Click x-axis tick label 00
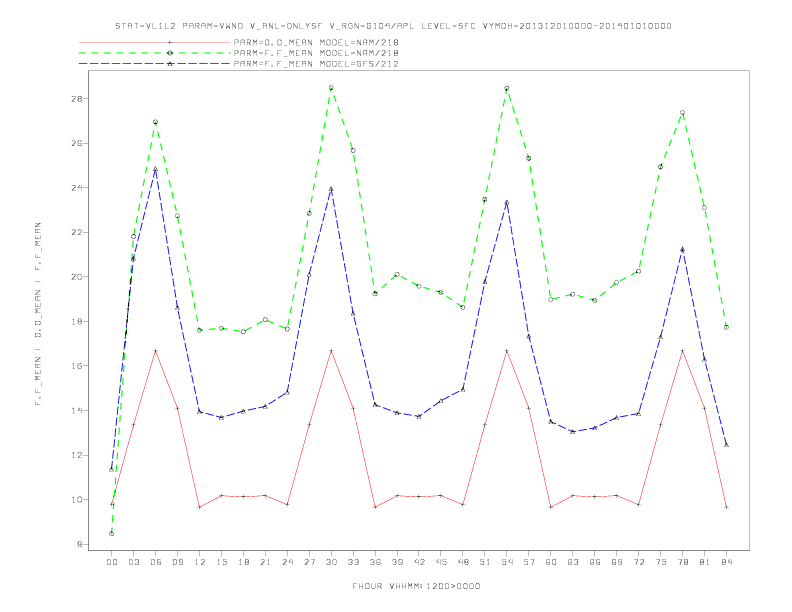This screenshot has height=612, width=792. coord(112,562)
